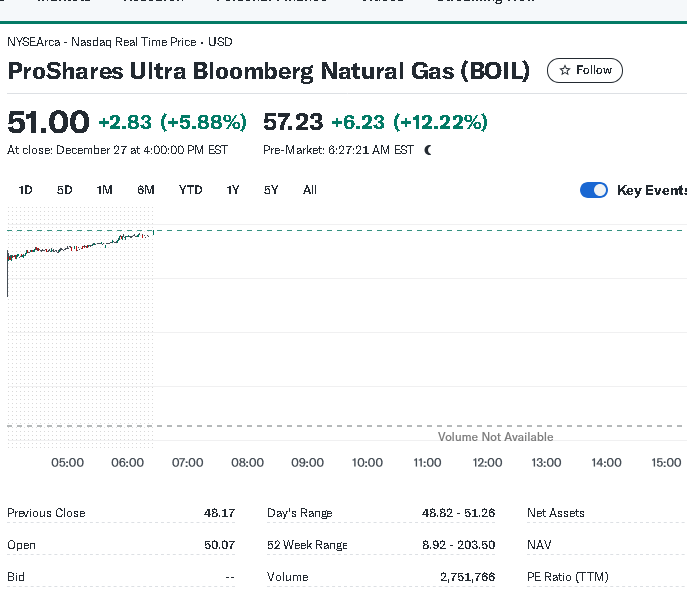Select the 5D chart range

pyautogui.click(x=64, y=190)
